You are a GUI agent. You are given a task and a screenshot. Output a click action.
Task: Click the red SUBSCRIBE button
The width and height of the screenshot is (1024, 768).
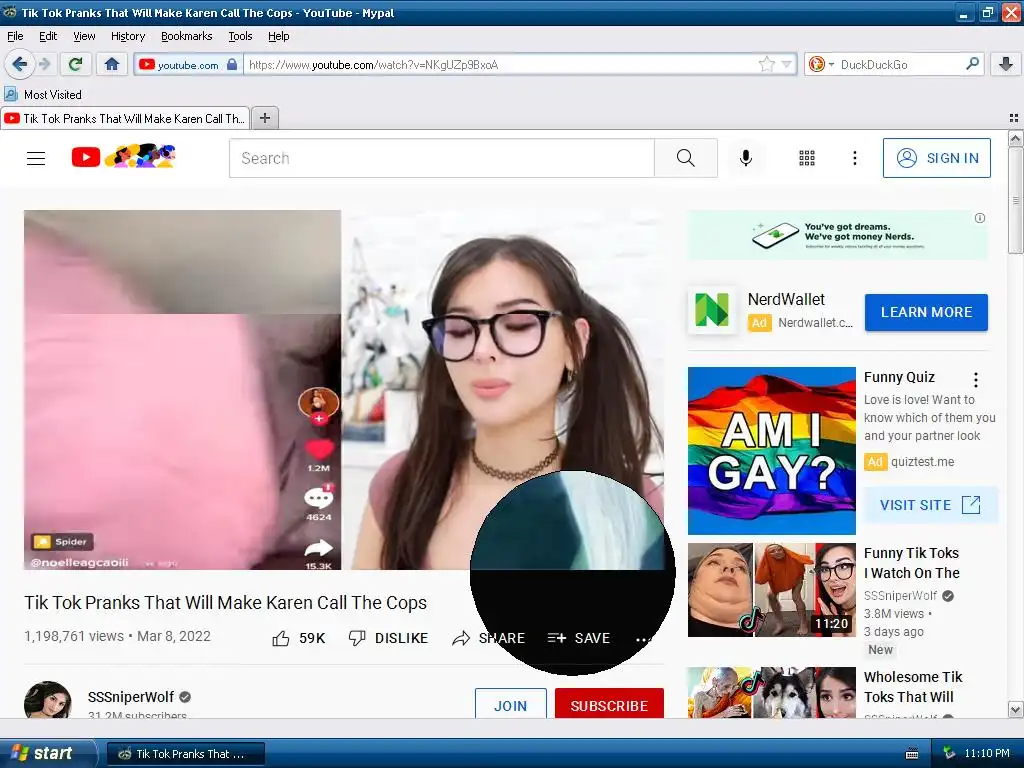609,704
